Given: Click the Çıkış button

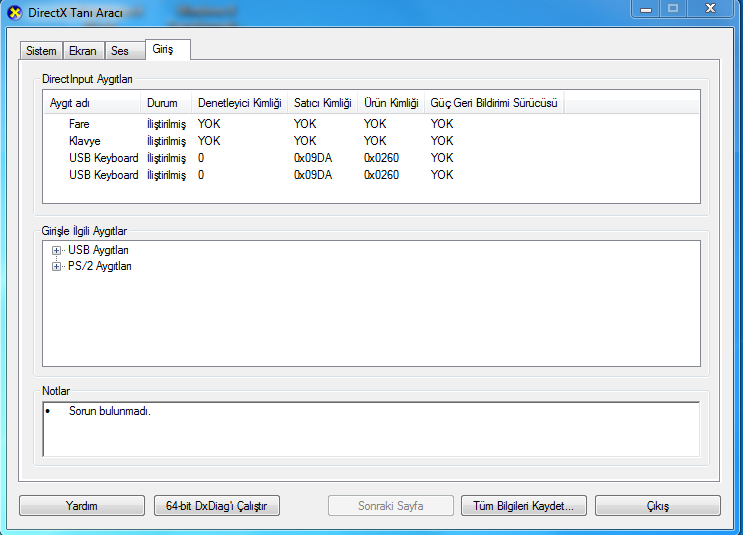Looking at the screenshot, I should click(x=658, y=506).
